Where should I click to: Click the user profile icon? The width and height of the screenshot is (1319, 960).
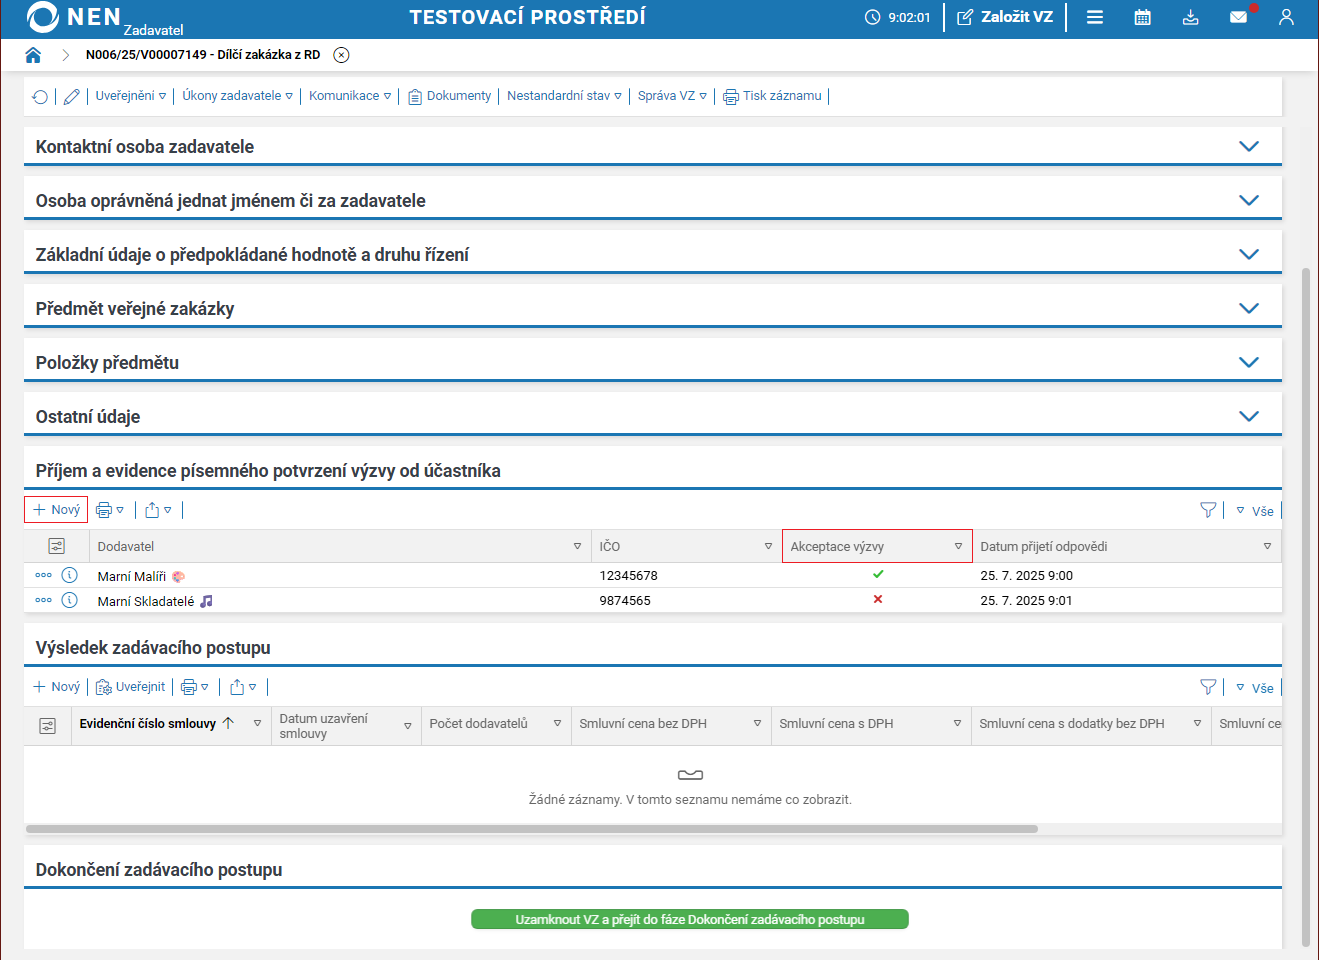1286,17
